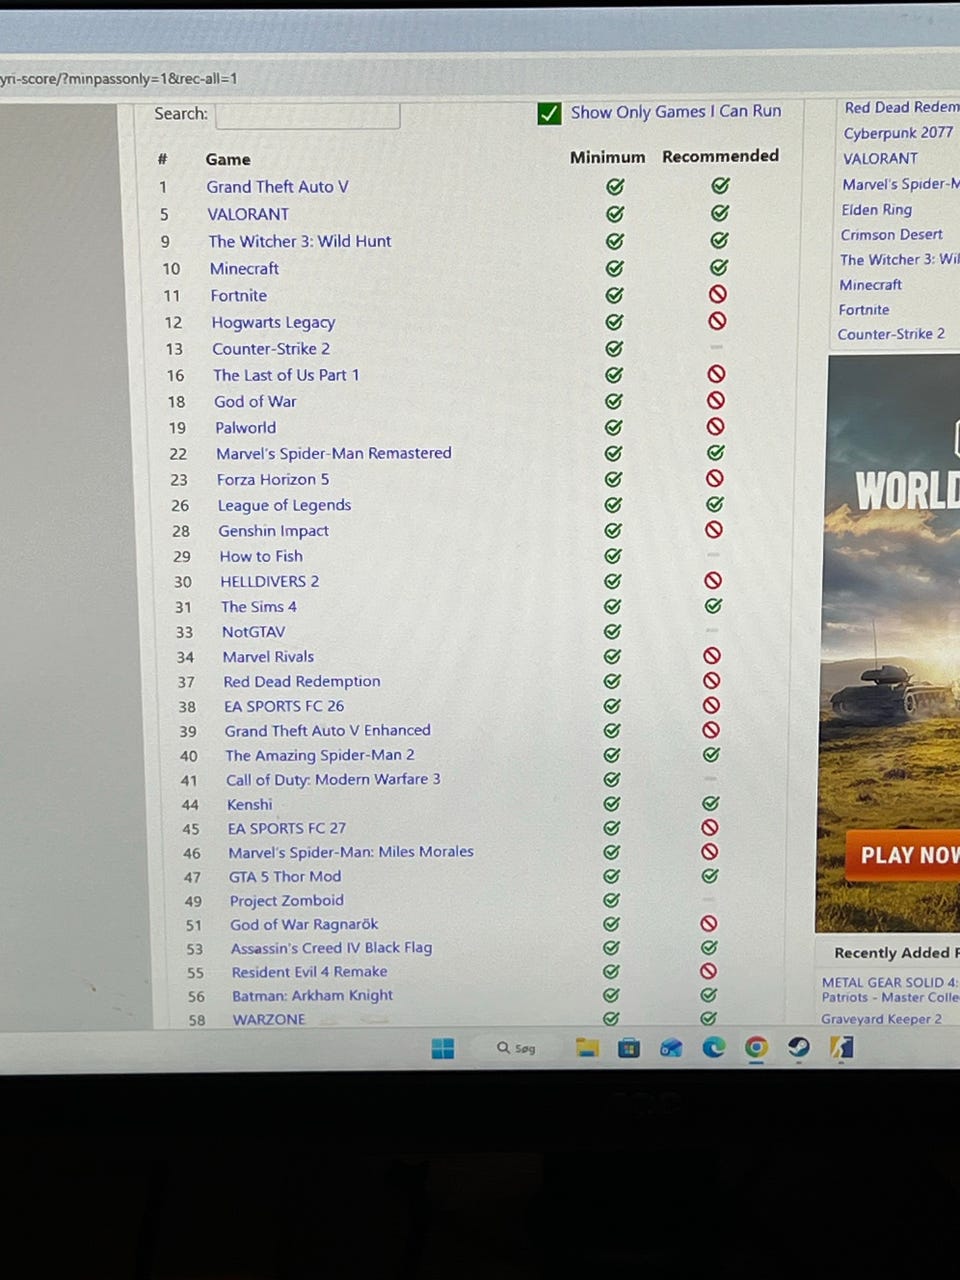Image resolution: width=960 pixels, height=1280 pixels.
Task: Launch Microsoft Store from the taskbar
Action: pyautogui.click(x=629, y=1047)
